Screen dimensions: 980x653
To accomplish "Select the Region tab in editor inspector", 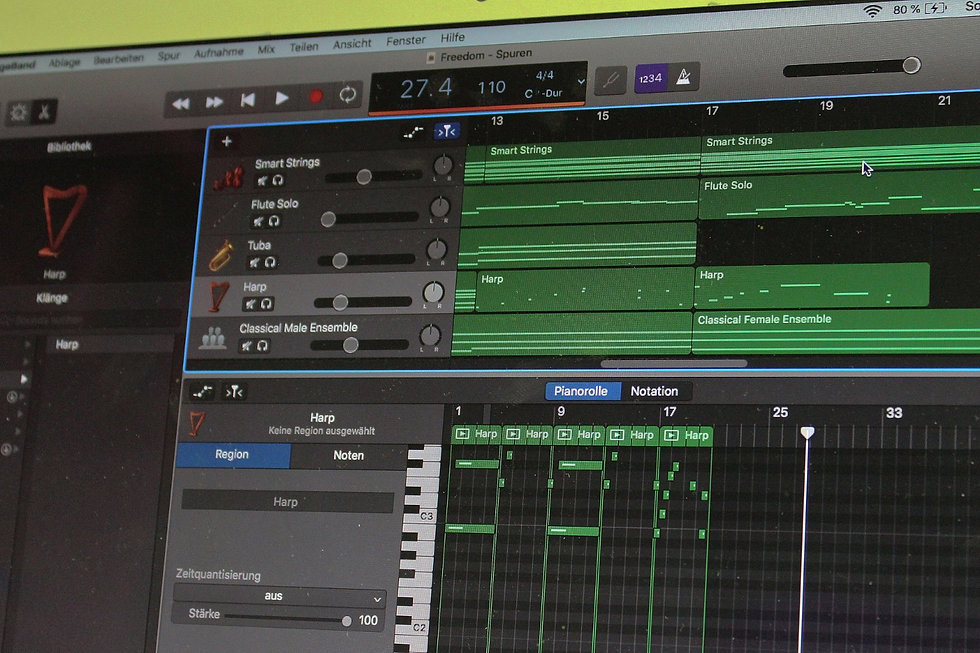I will [x=232, y=455].
